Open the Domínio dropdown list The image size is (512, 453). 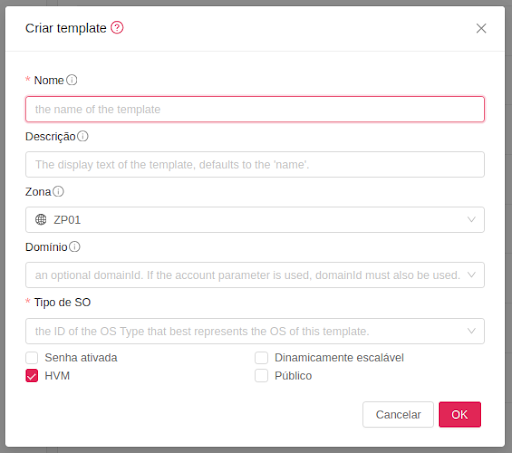[x=255, y=275]
